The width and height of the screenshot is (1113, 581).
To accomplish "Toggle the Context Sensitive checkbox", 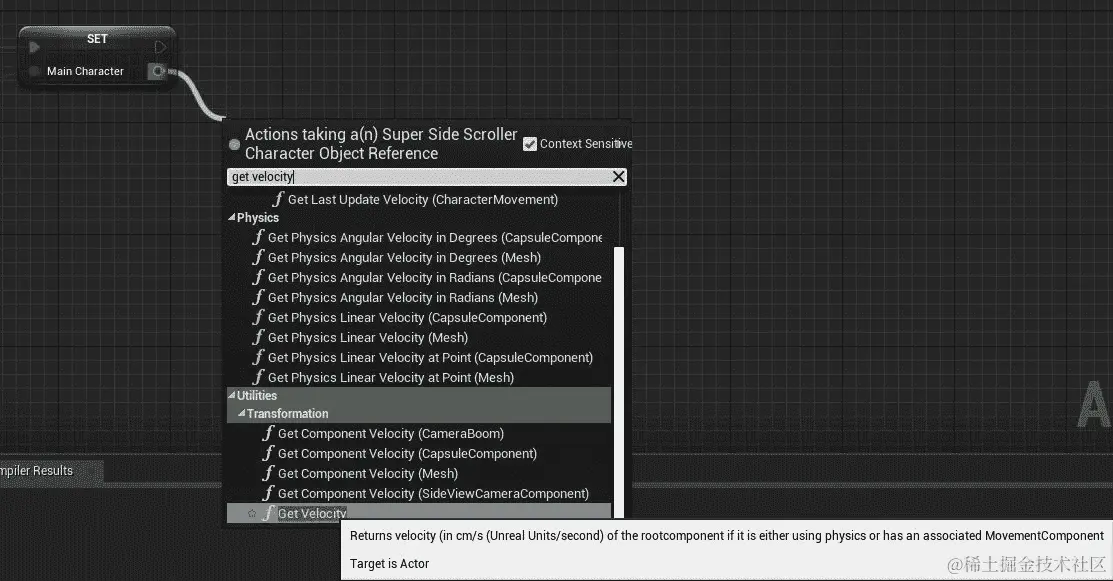I will 530,144.
